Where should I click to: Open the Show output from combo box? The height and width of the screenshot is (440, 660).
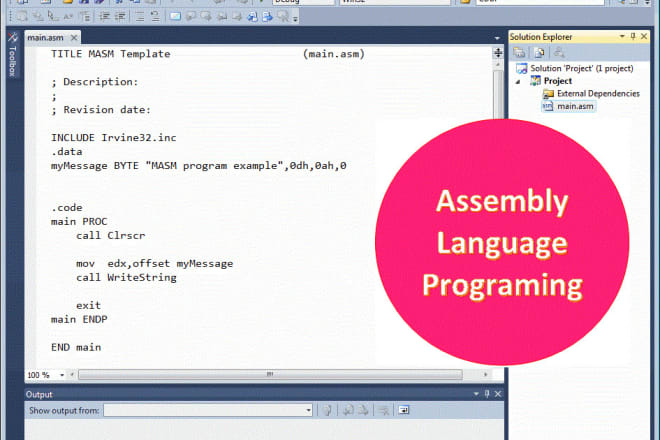click(208, 410)
